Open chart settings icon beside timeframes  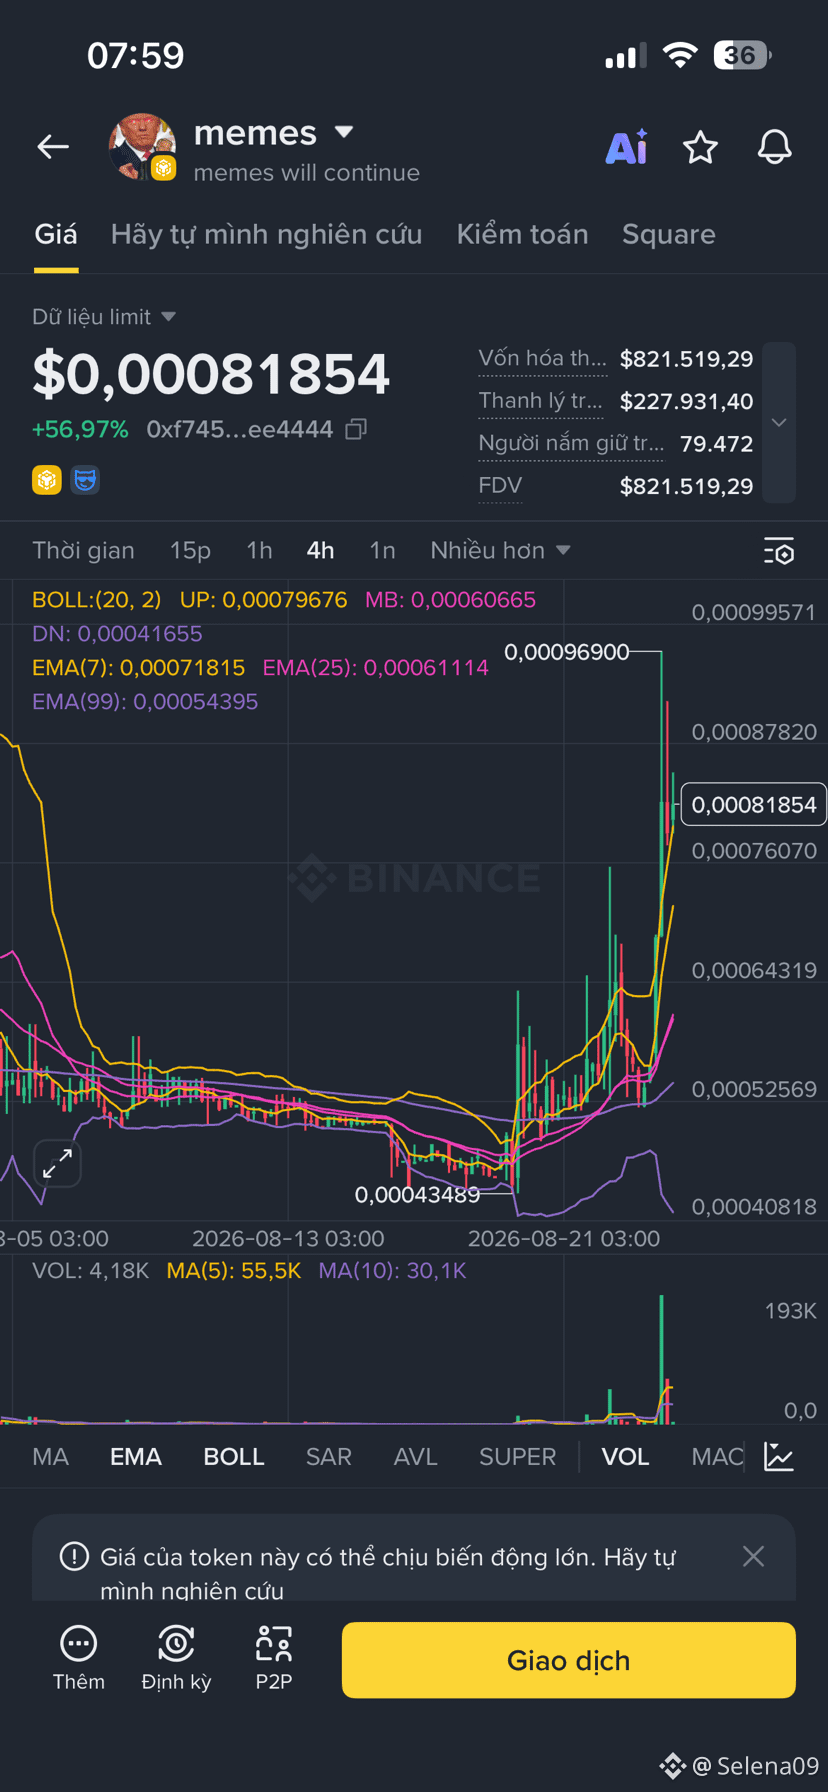coord(779,551)
